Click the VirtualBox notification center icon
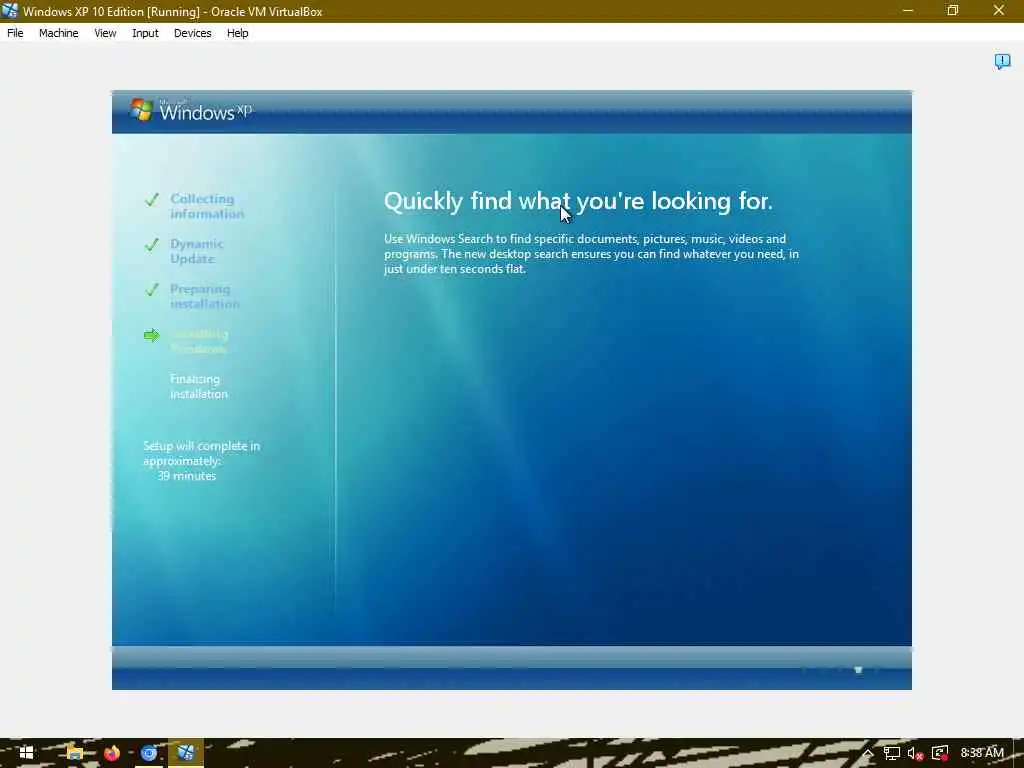Screen dimensions: 1024x768 pos(1002,61)
